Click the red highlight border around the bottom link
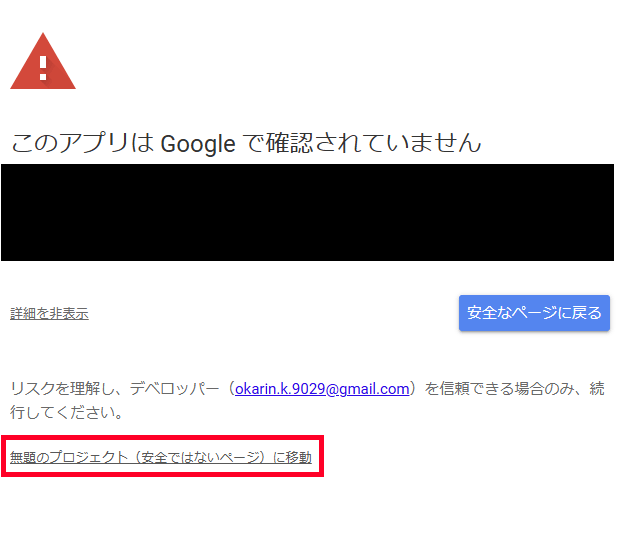 coord(163,437)
